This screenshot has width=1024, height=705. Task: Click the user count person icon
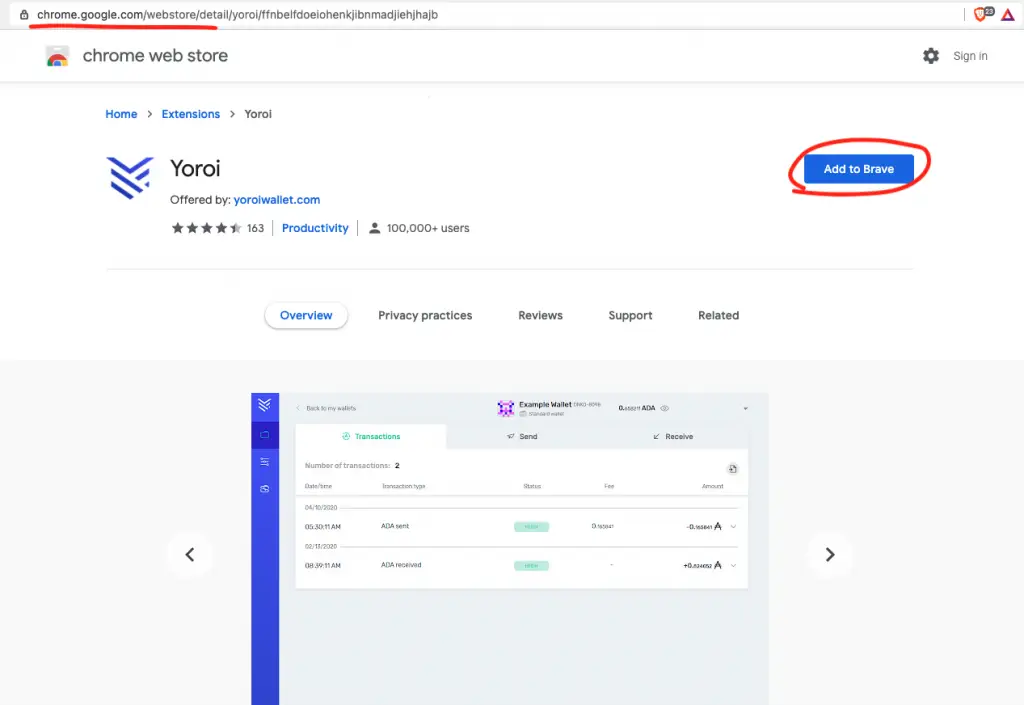pyautogui.click(x=374, y=228)
